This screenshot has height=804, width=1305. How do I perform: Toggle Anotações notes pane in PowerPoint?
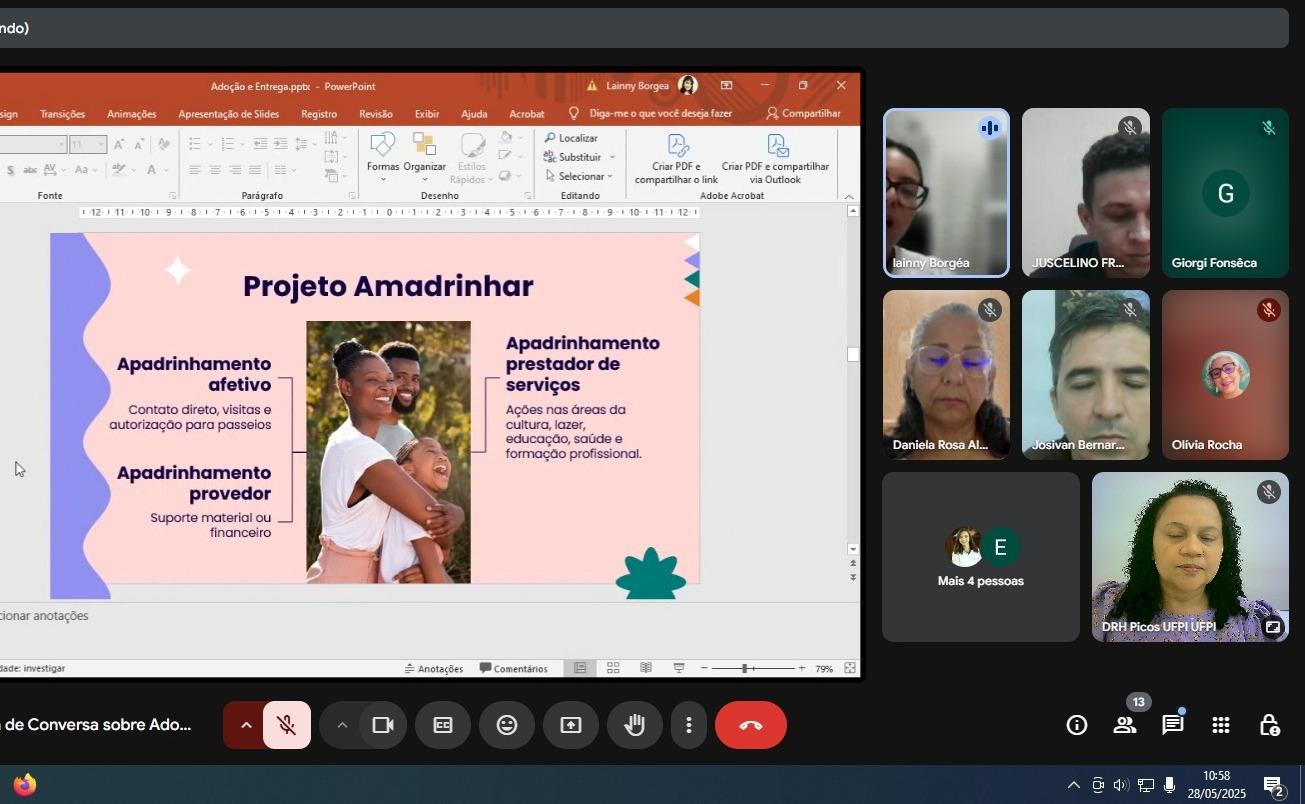[x=434, y=668]
